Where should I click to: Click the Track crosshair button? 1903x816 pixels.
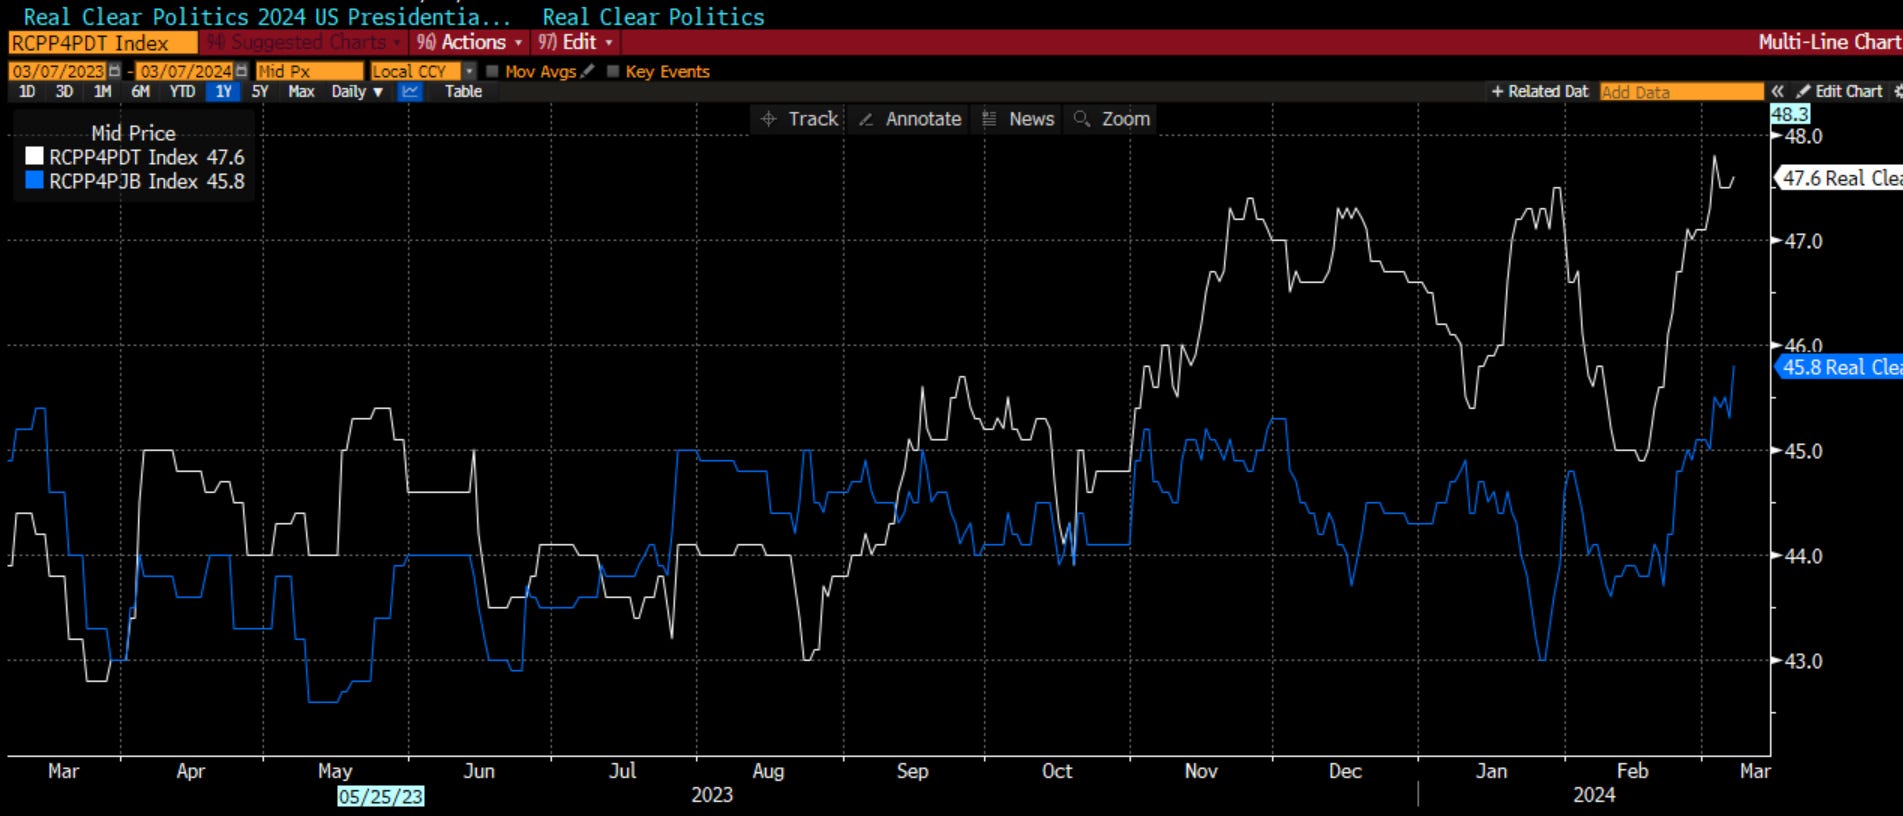coord(799,119)
